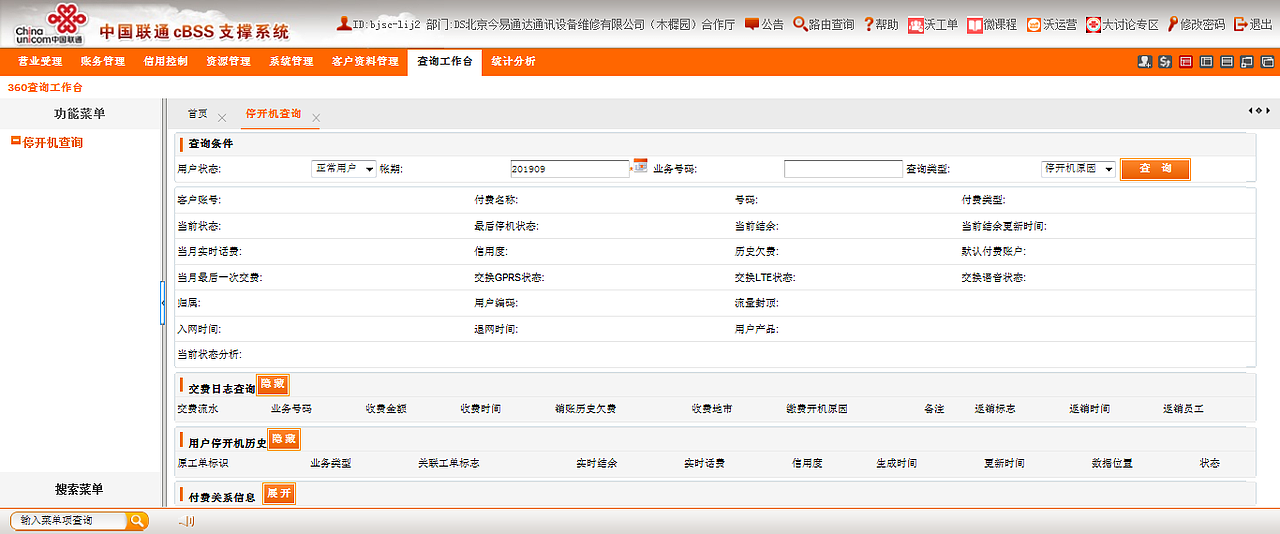Click the user ID avatar icon

(x=343, y=23)
